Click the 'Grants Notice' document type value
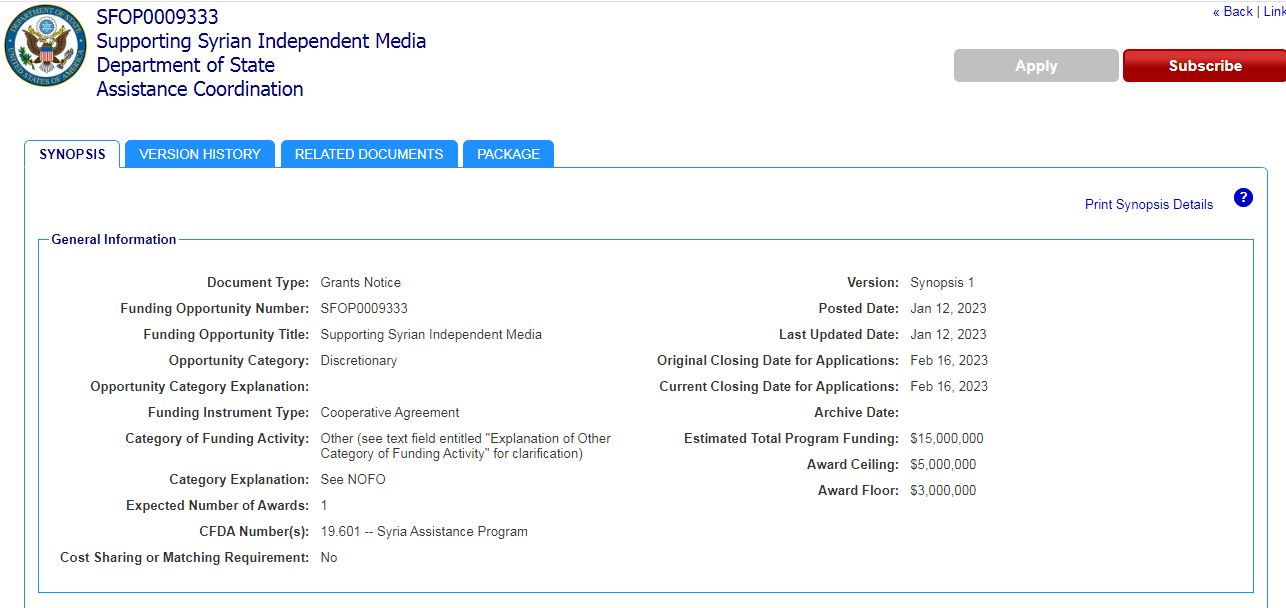The width and height of the screenshot is (1286, 608). (x=361, y=283)
